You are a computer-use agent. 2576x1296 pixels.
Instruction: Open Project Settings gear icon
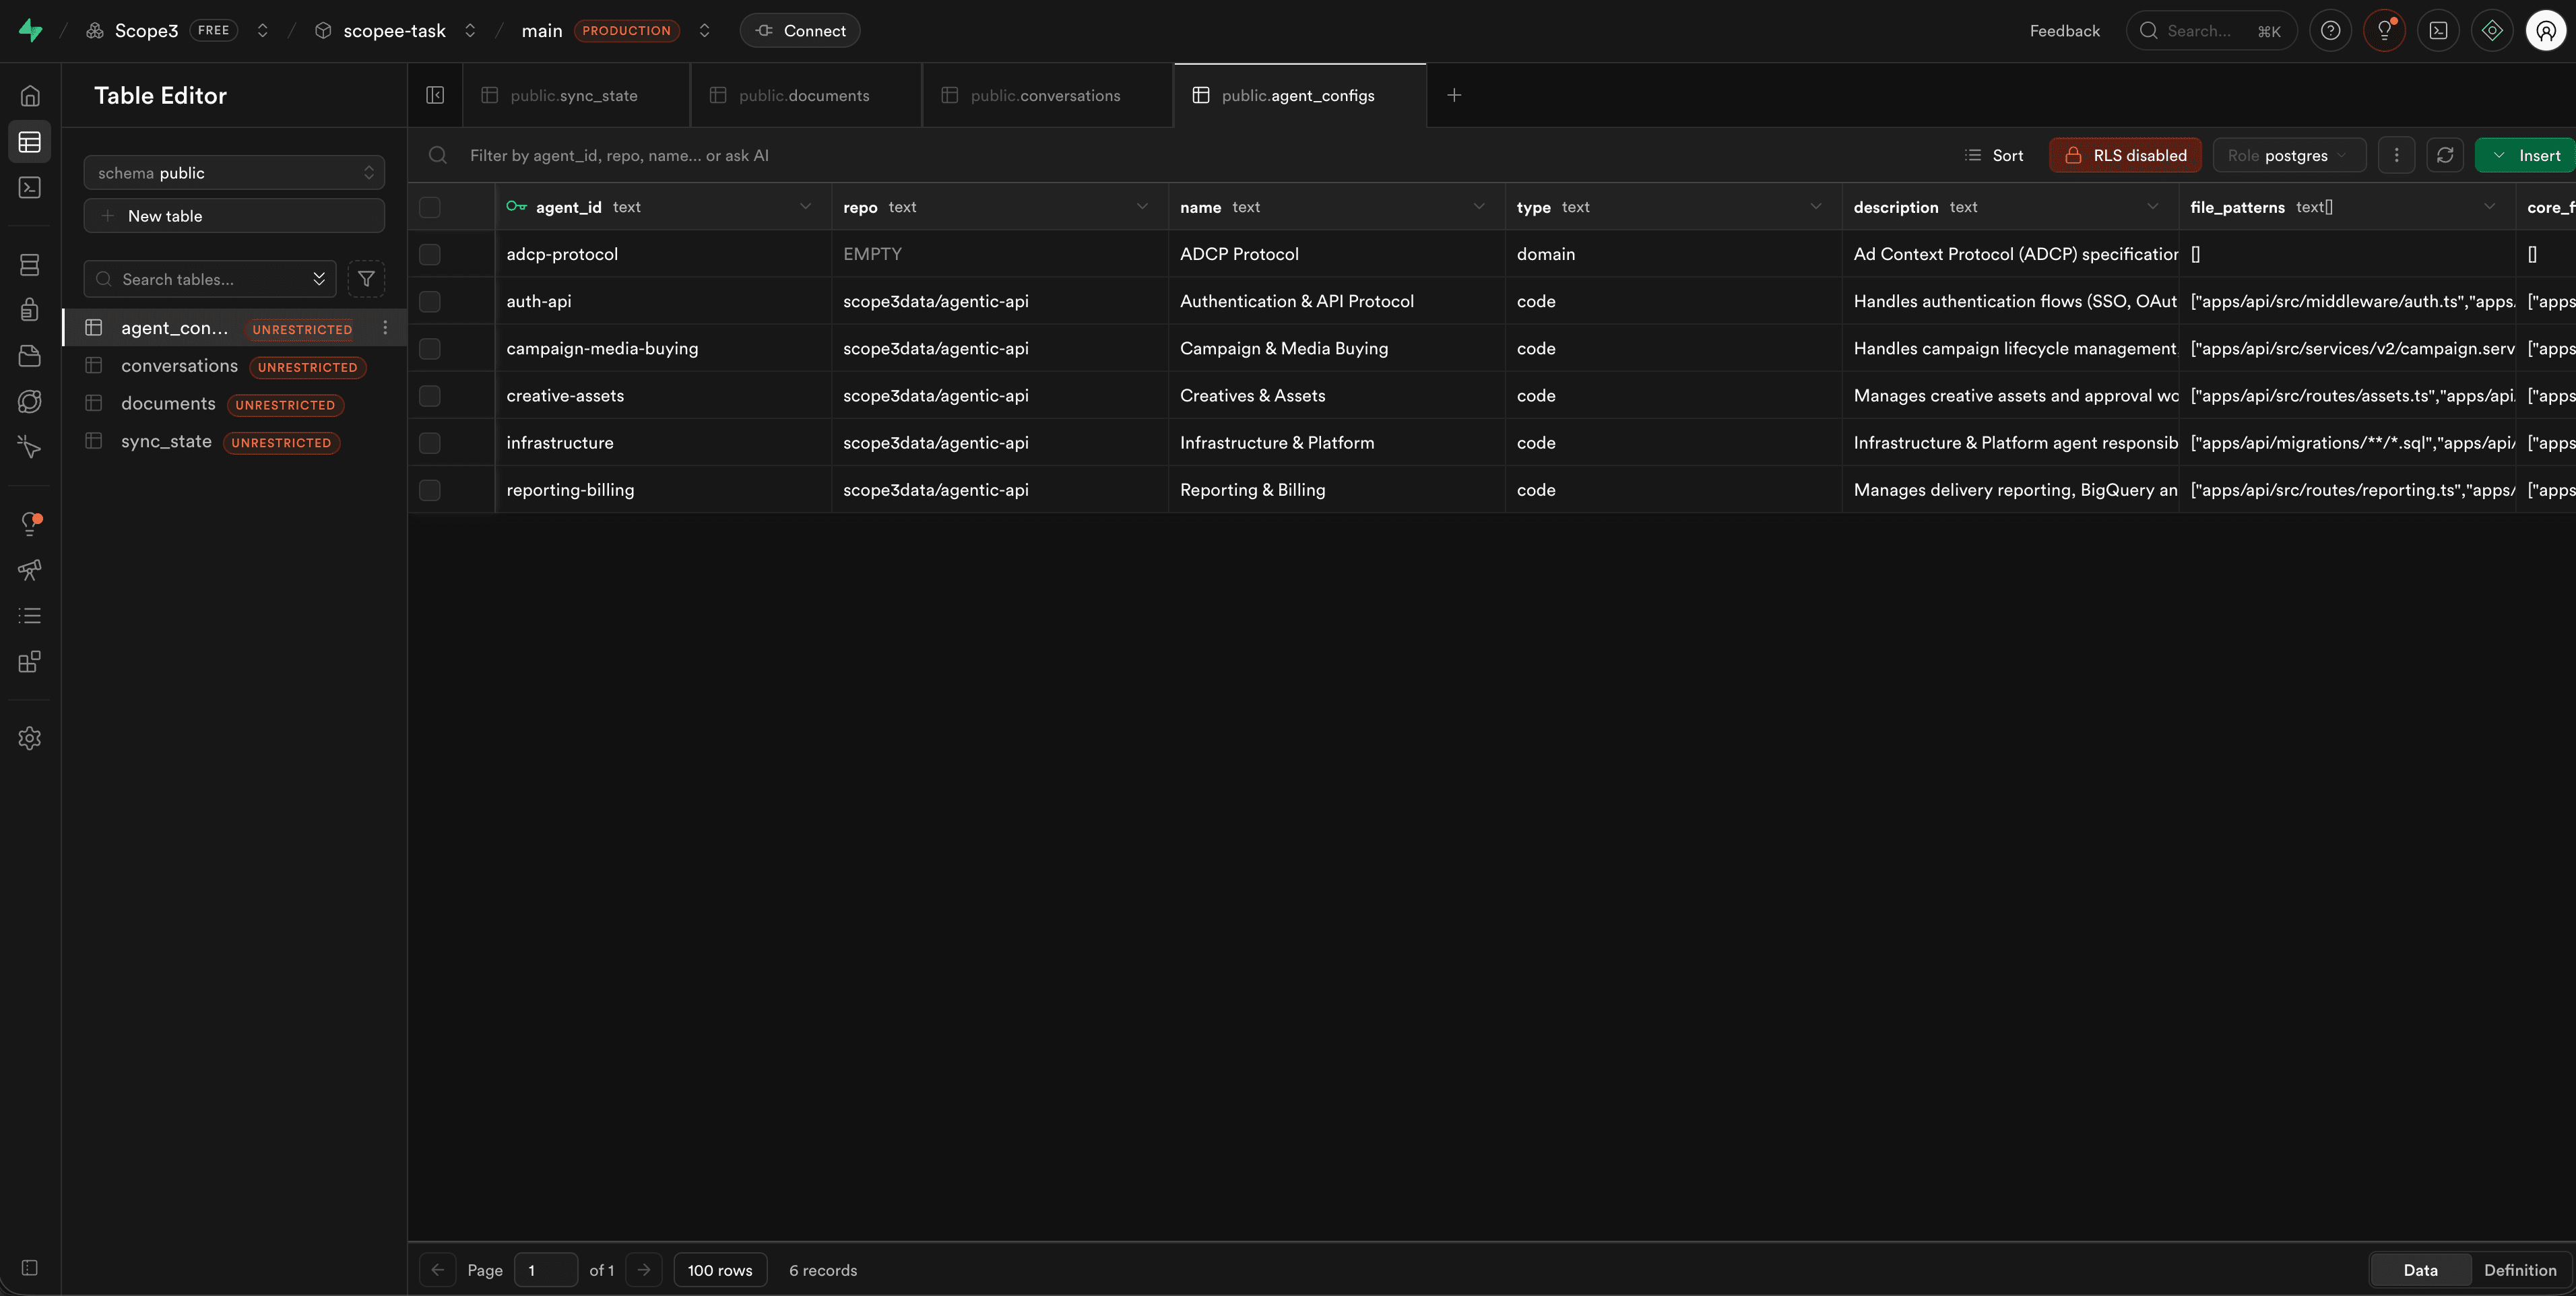30,738
